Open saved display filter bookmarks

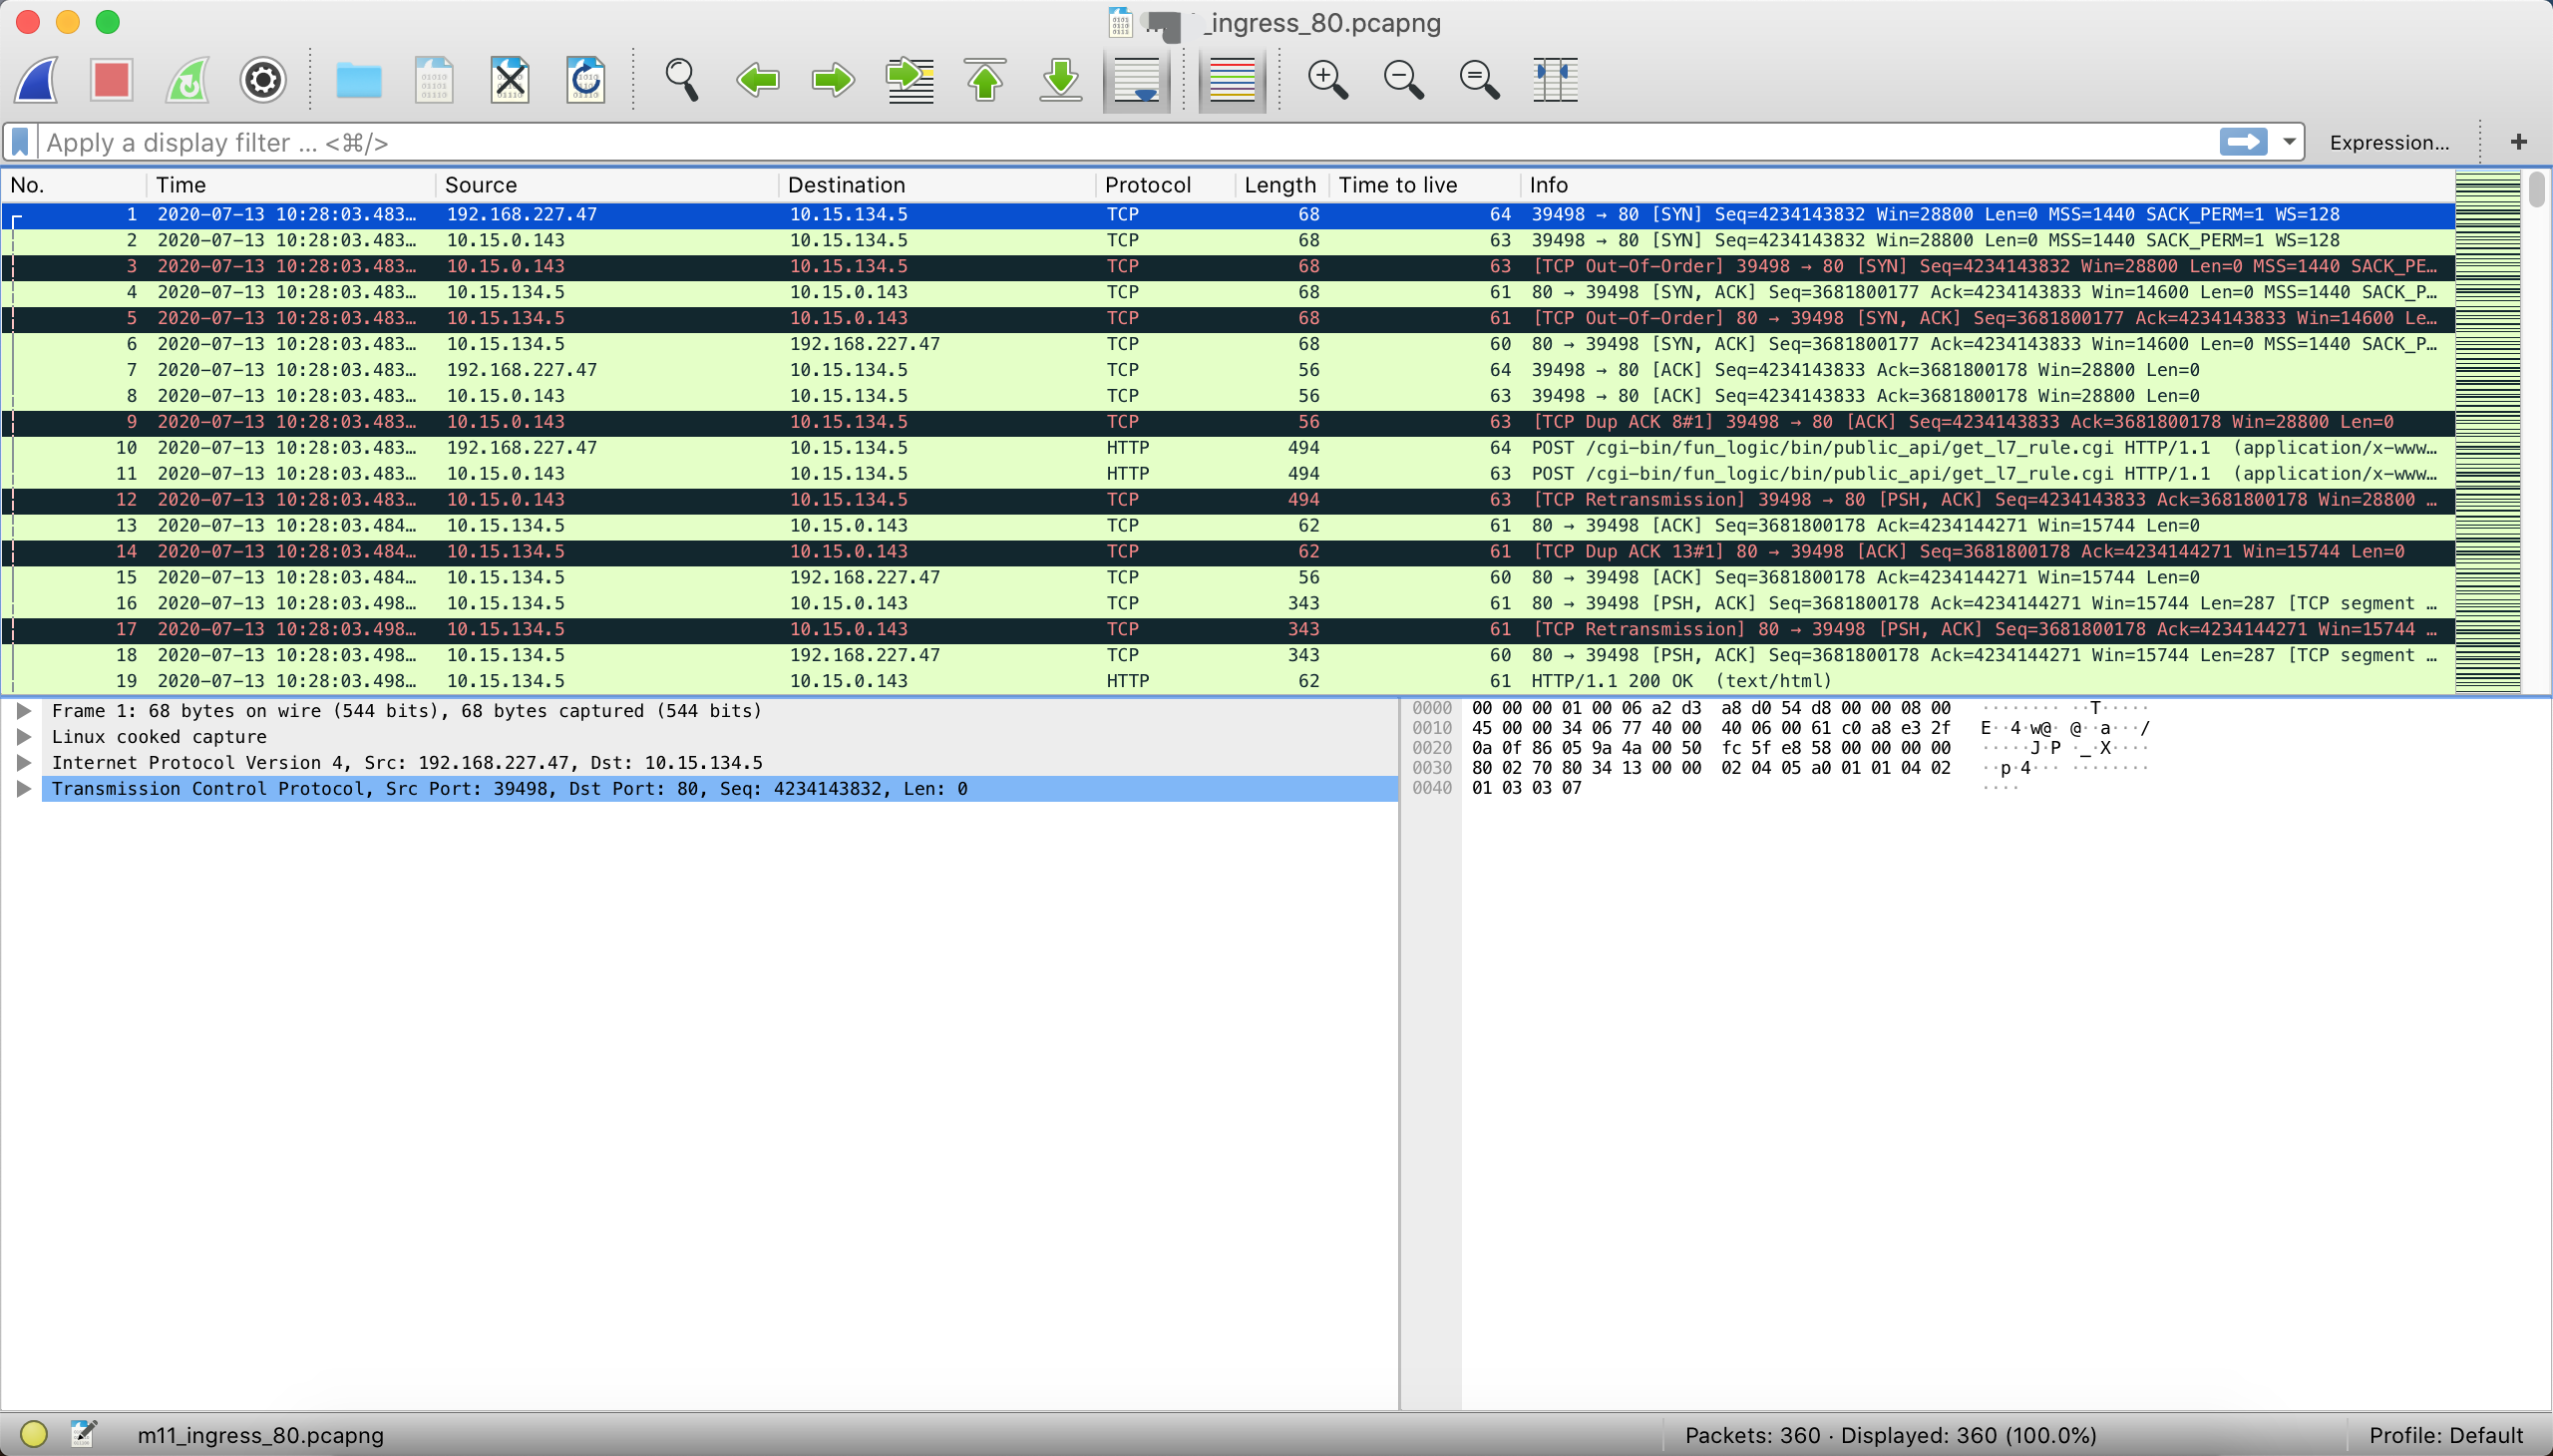click(19, 141)
